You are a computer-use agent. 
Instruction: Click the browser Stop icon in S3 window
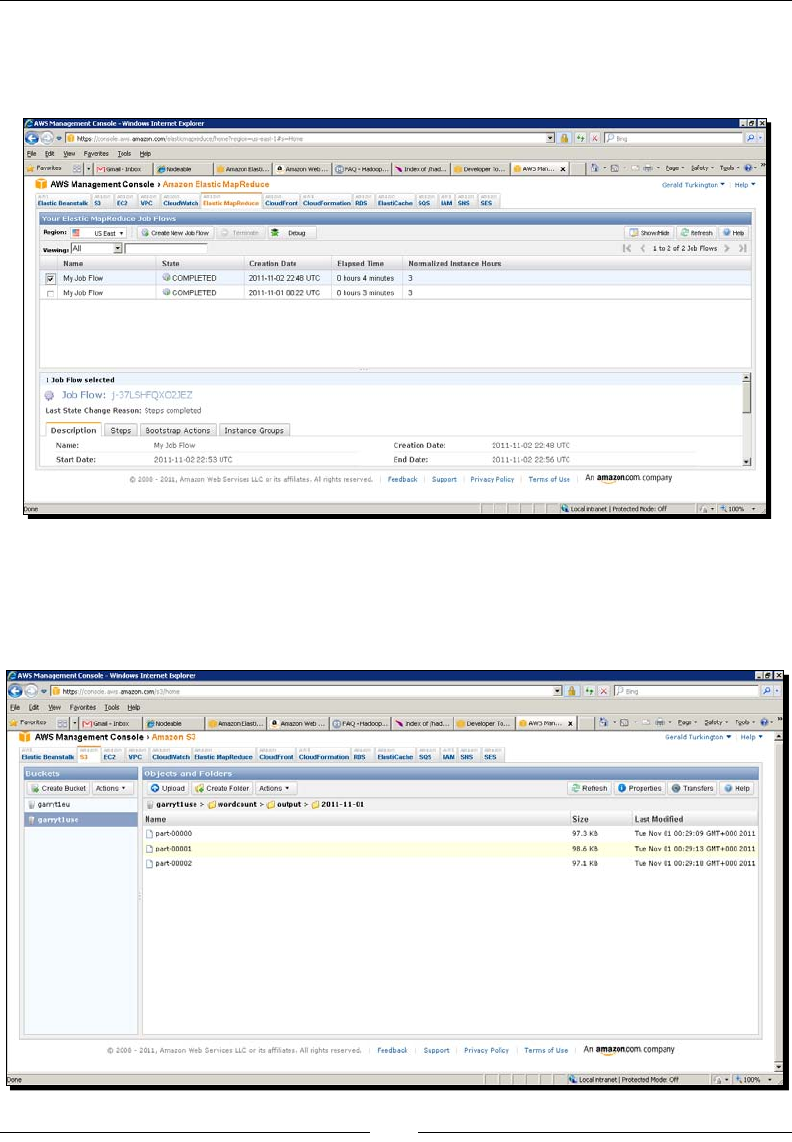(603, 690)
